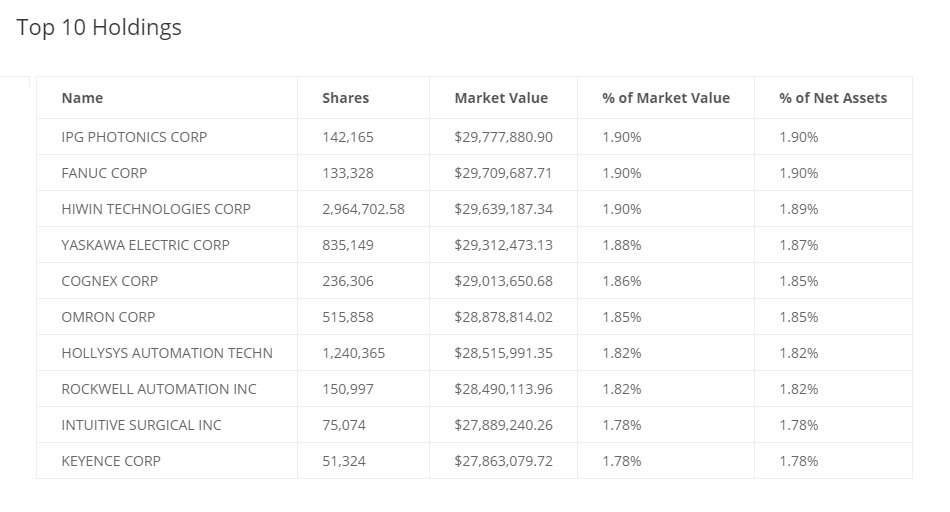Screen dimensions: 950x512
Task: Click HOLLYSYS AUTOMATION TECHN entry
Action: pos(167,353)
